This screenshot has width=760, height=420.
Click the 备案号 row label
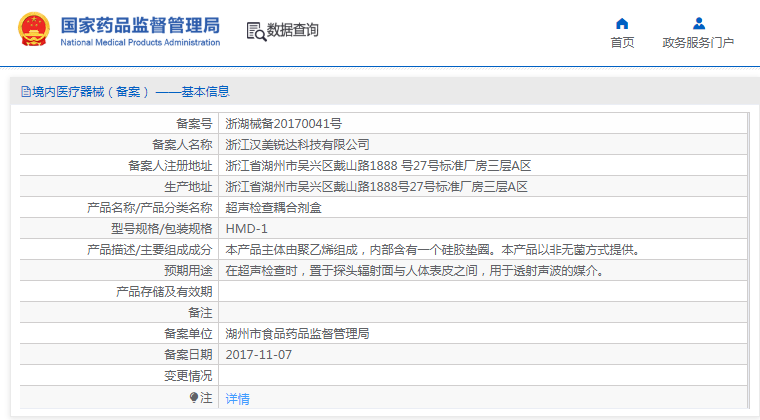pyautogui.click(x=194, y=124)
